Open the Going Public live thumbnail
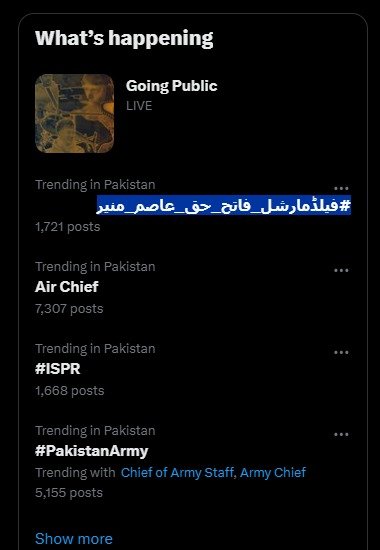380x550 pixels. pyautogui.click(x=74, y=113)
